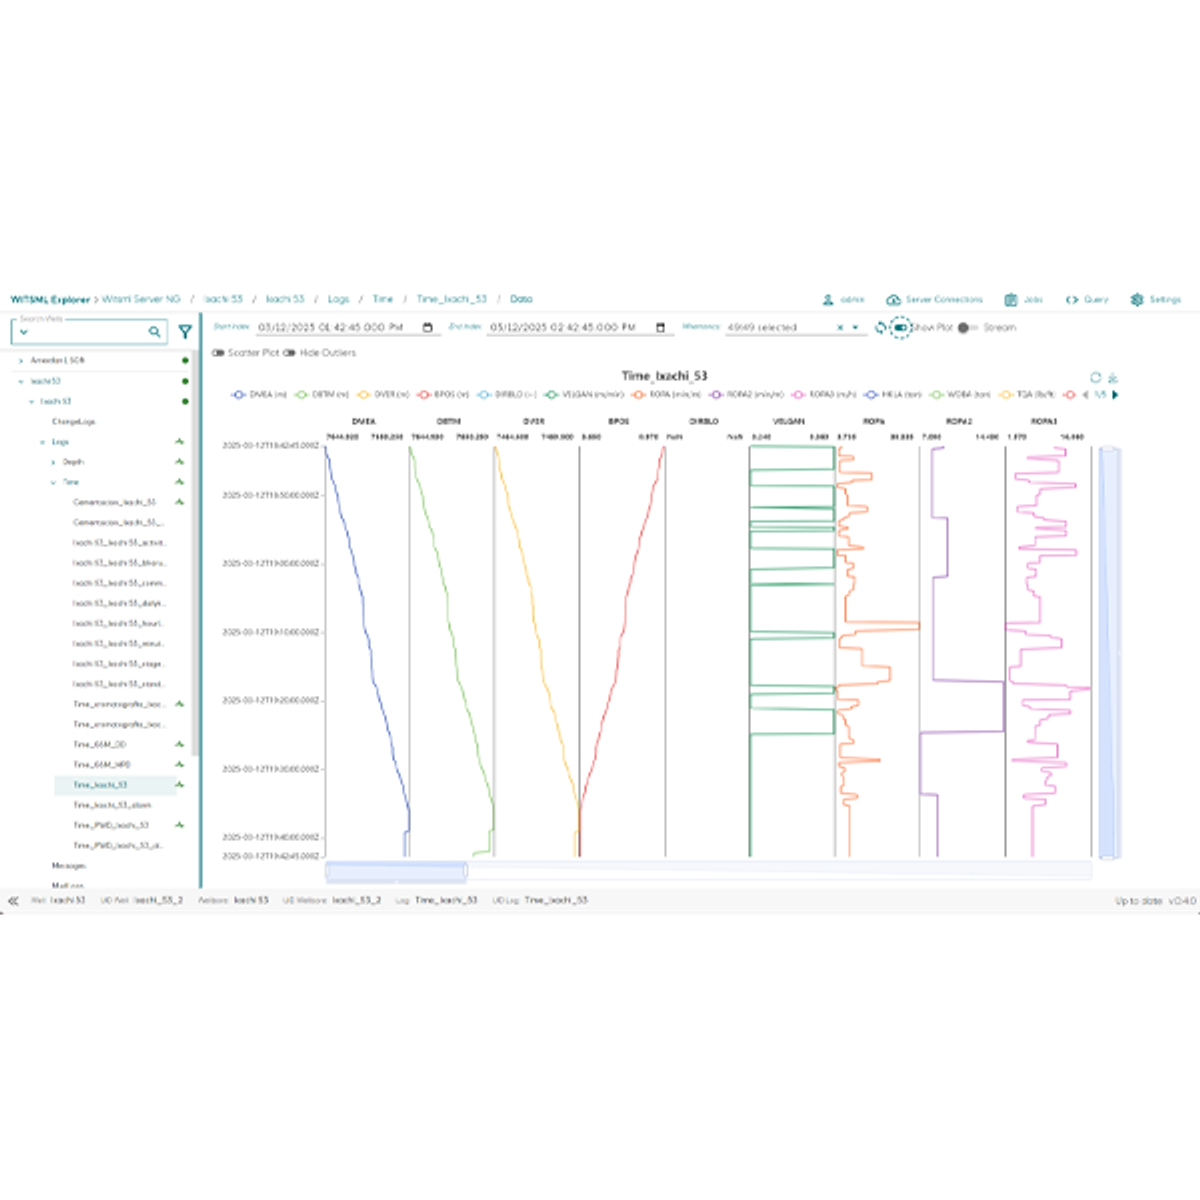Click the search magnifier icon
Viewport: 1200px width, 1200px height.
(x=155, y=332)
